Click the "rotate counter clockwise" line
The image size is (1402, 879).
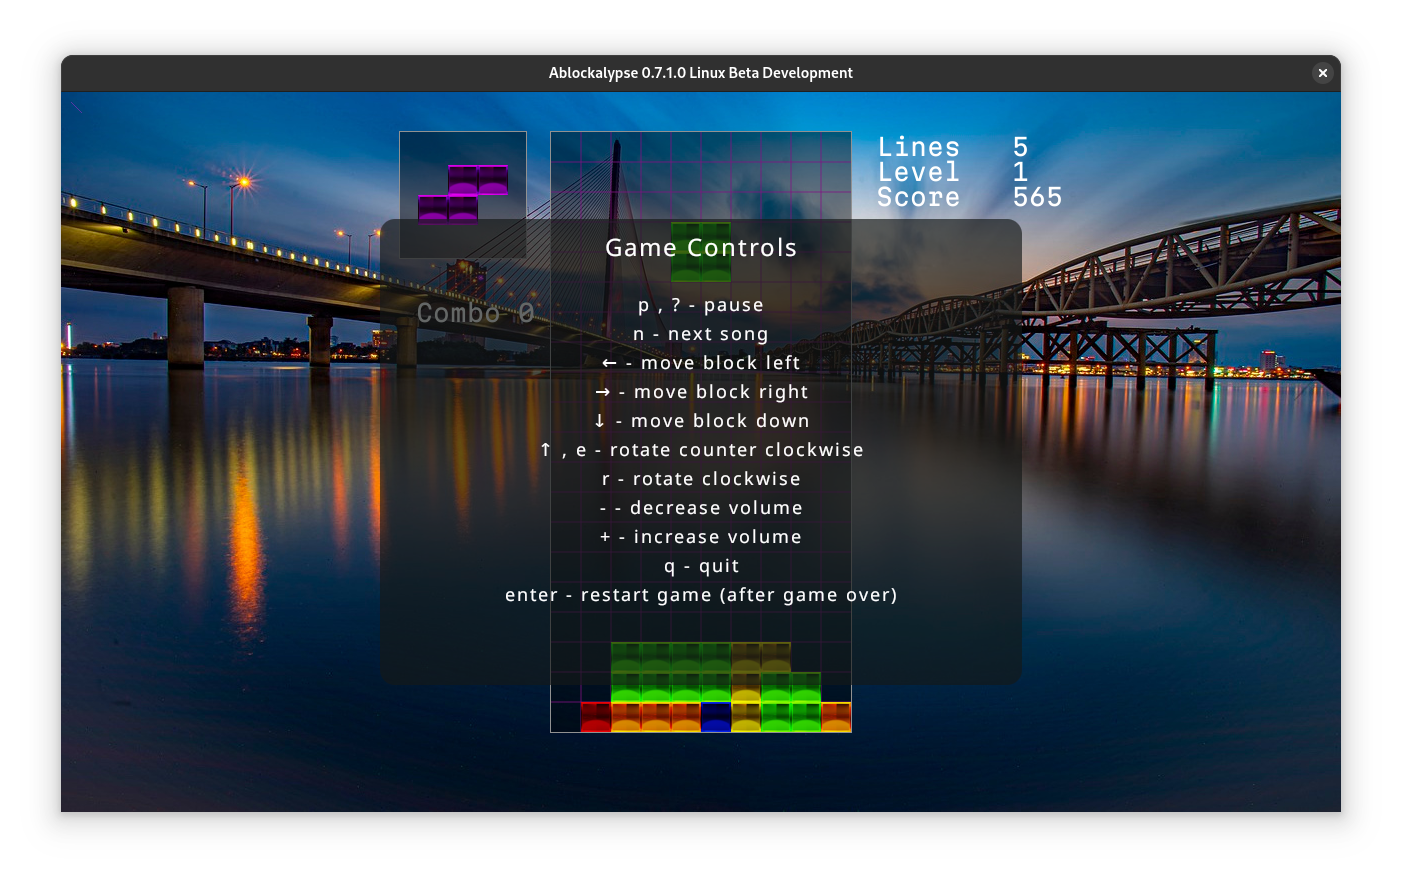(701, 450)
